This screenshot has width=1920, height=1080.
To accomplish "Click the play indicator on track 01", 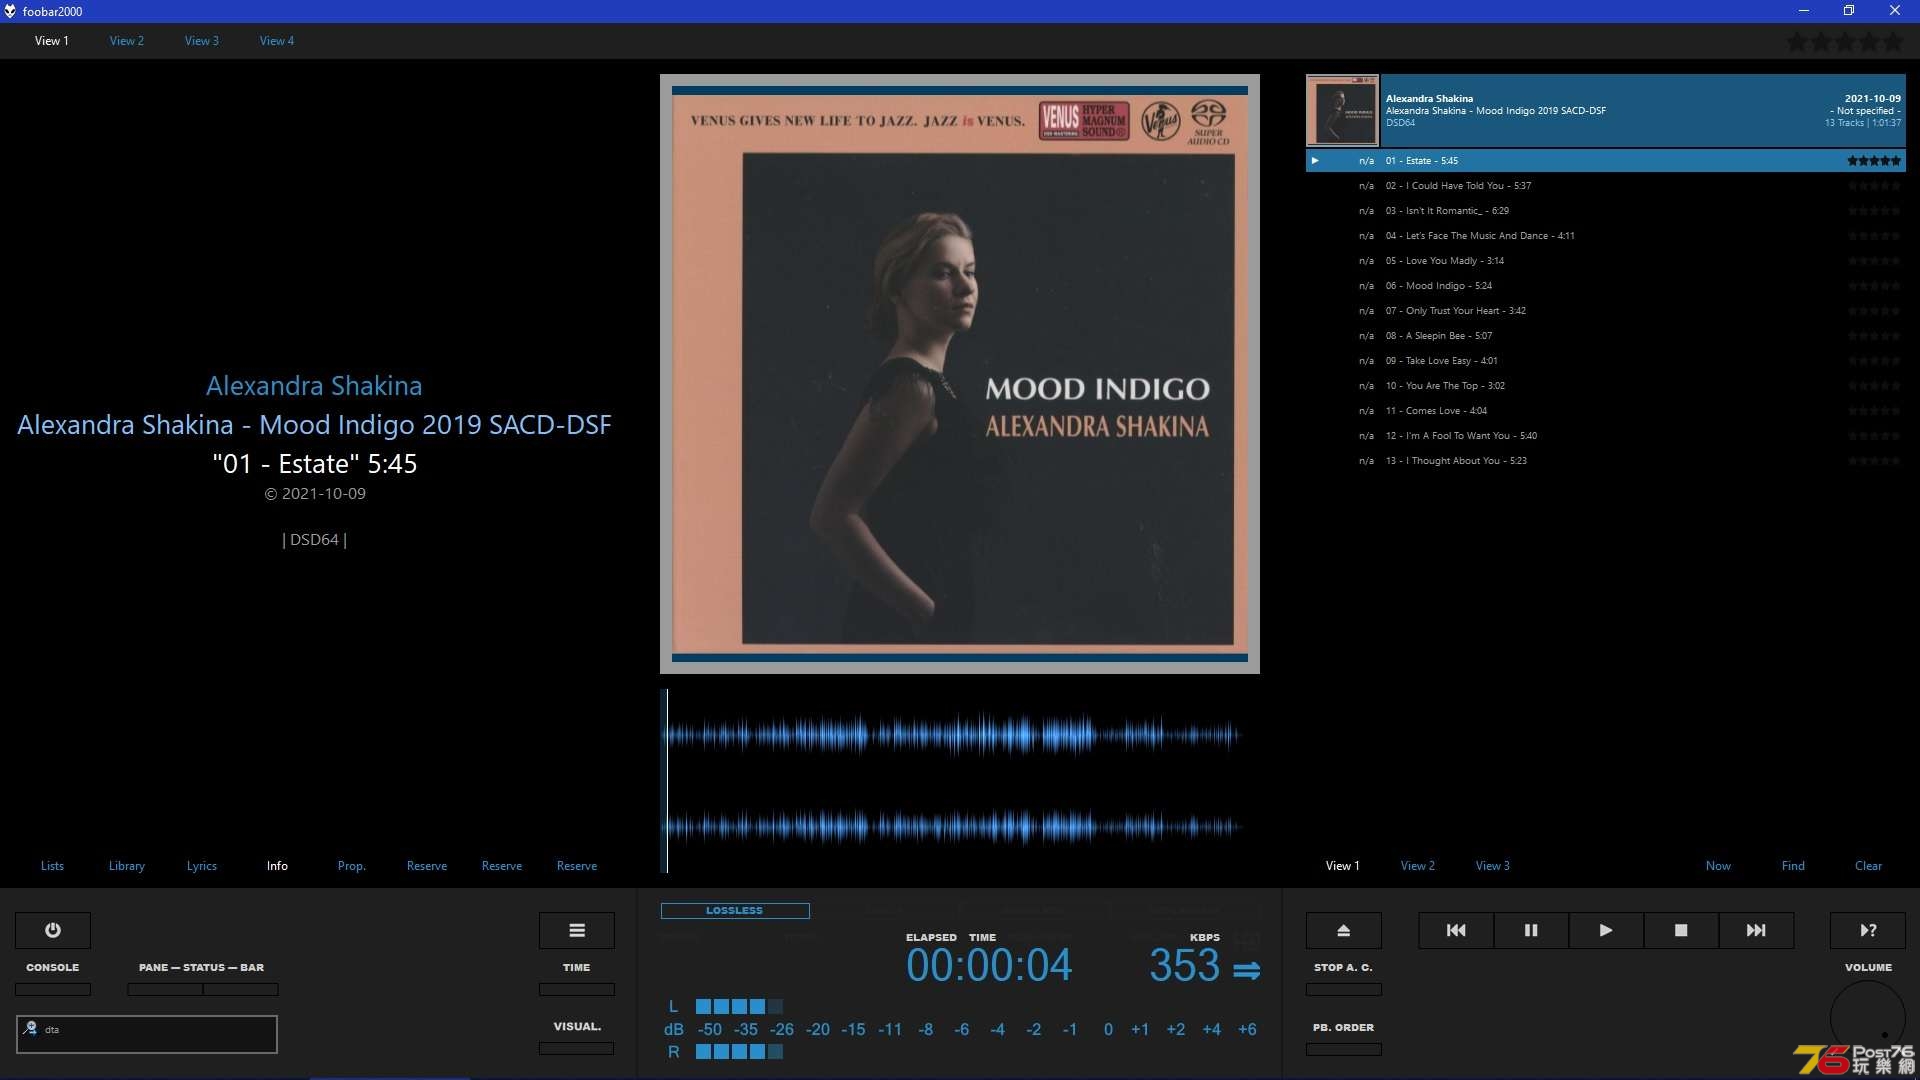I will (x=1315, y=160).
